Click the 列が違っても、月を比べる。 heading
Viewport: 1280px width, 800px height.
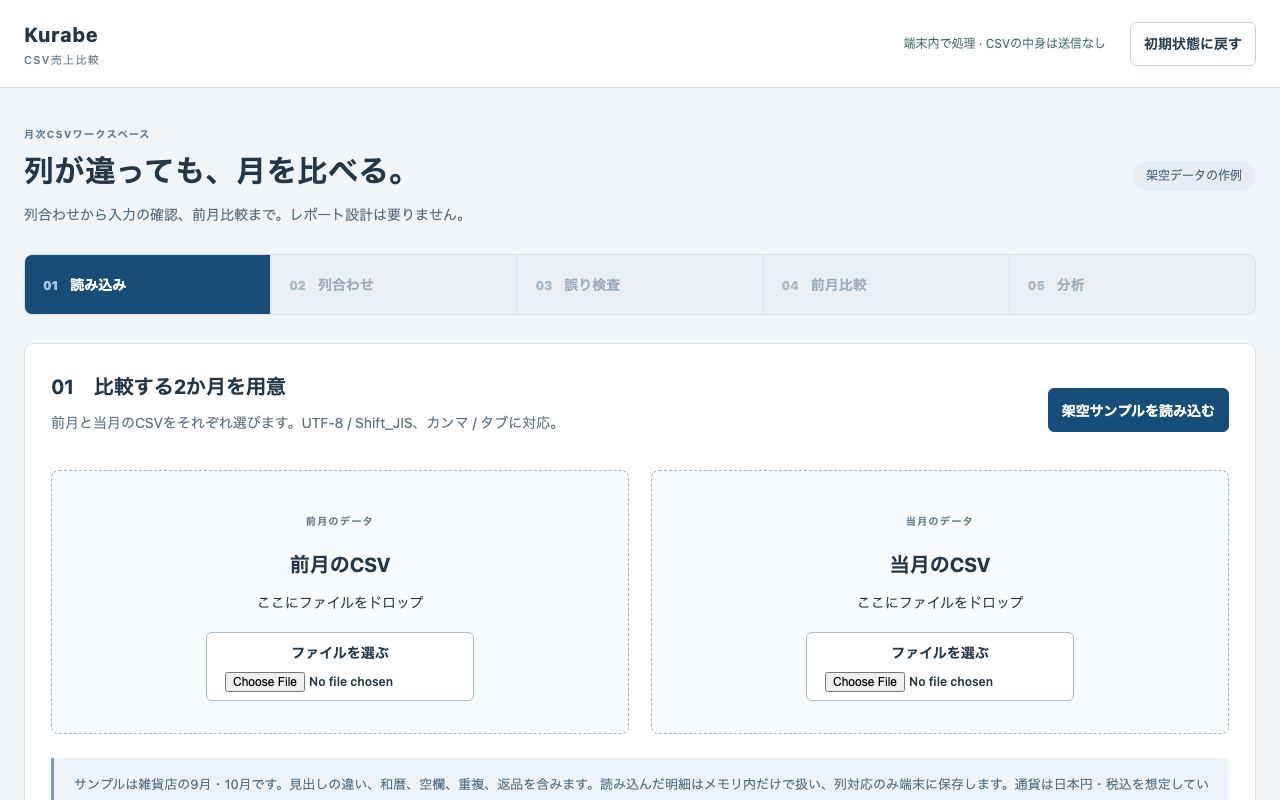pos(216,171)
